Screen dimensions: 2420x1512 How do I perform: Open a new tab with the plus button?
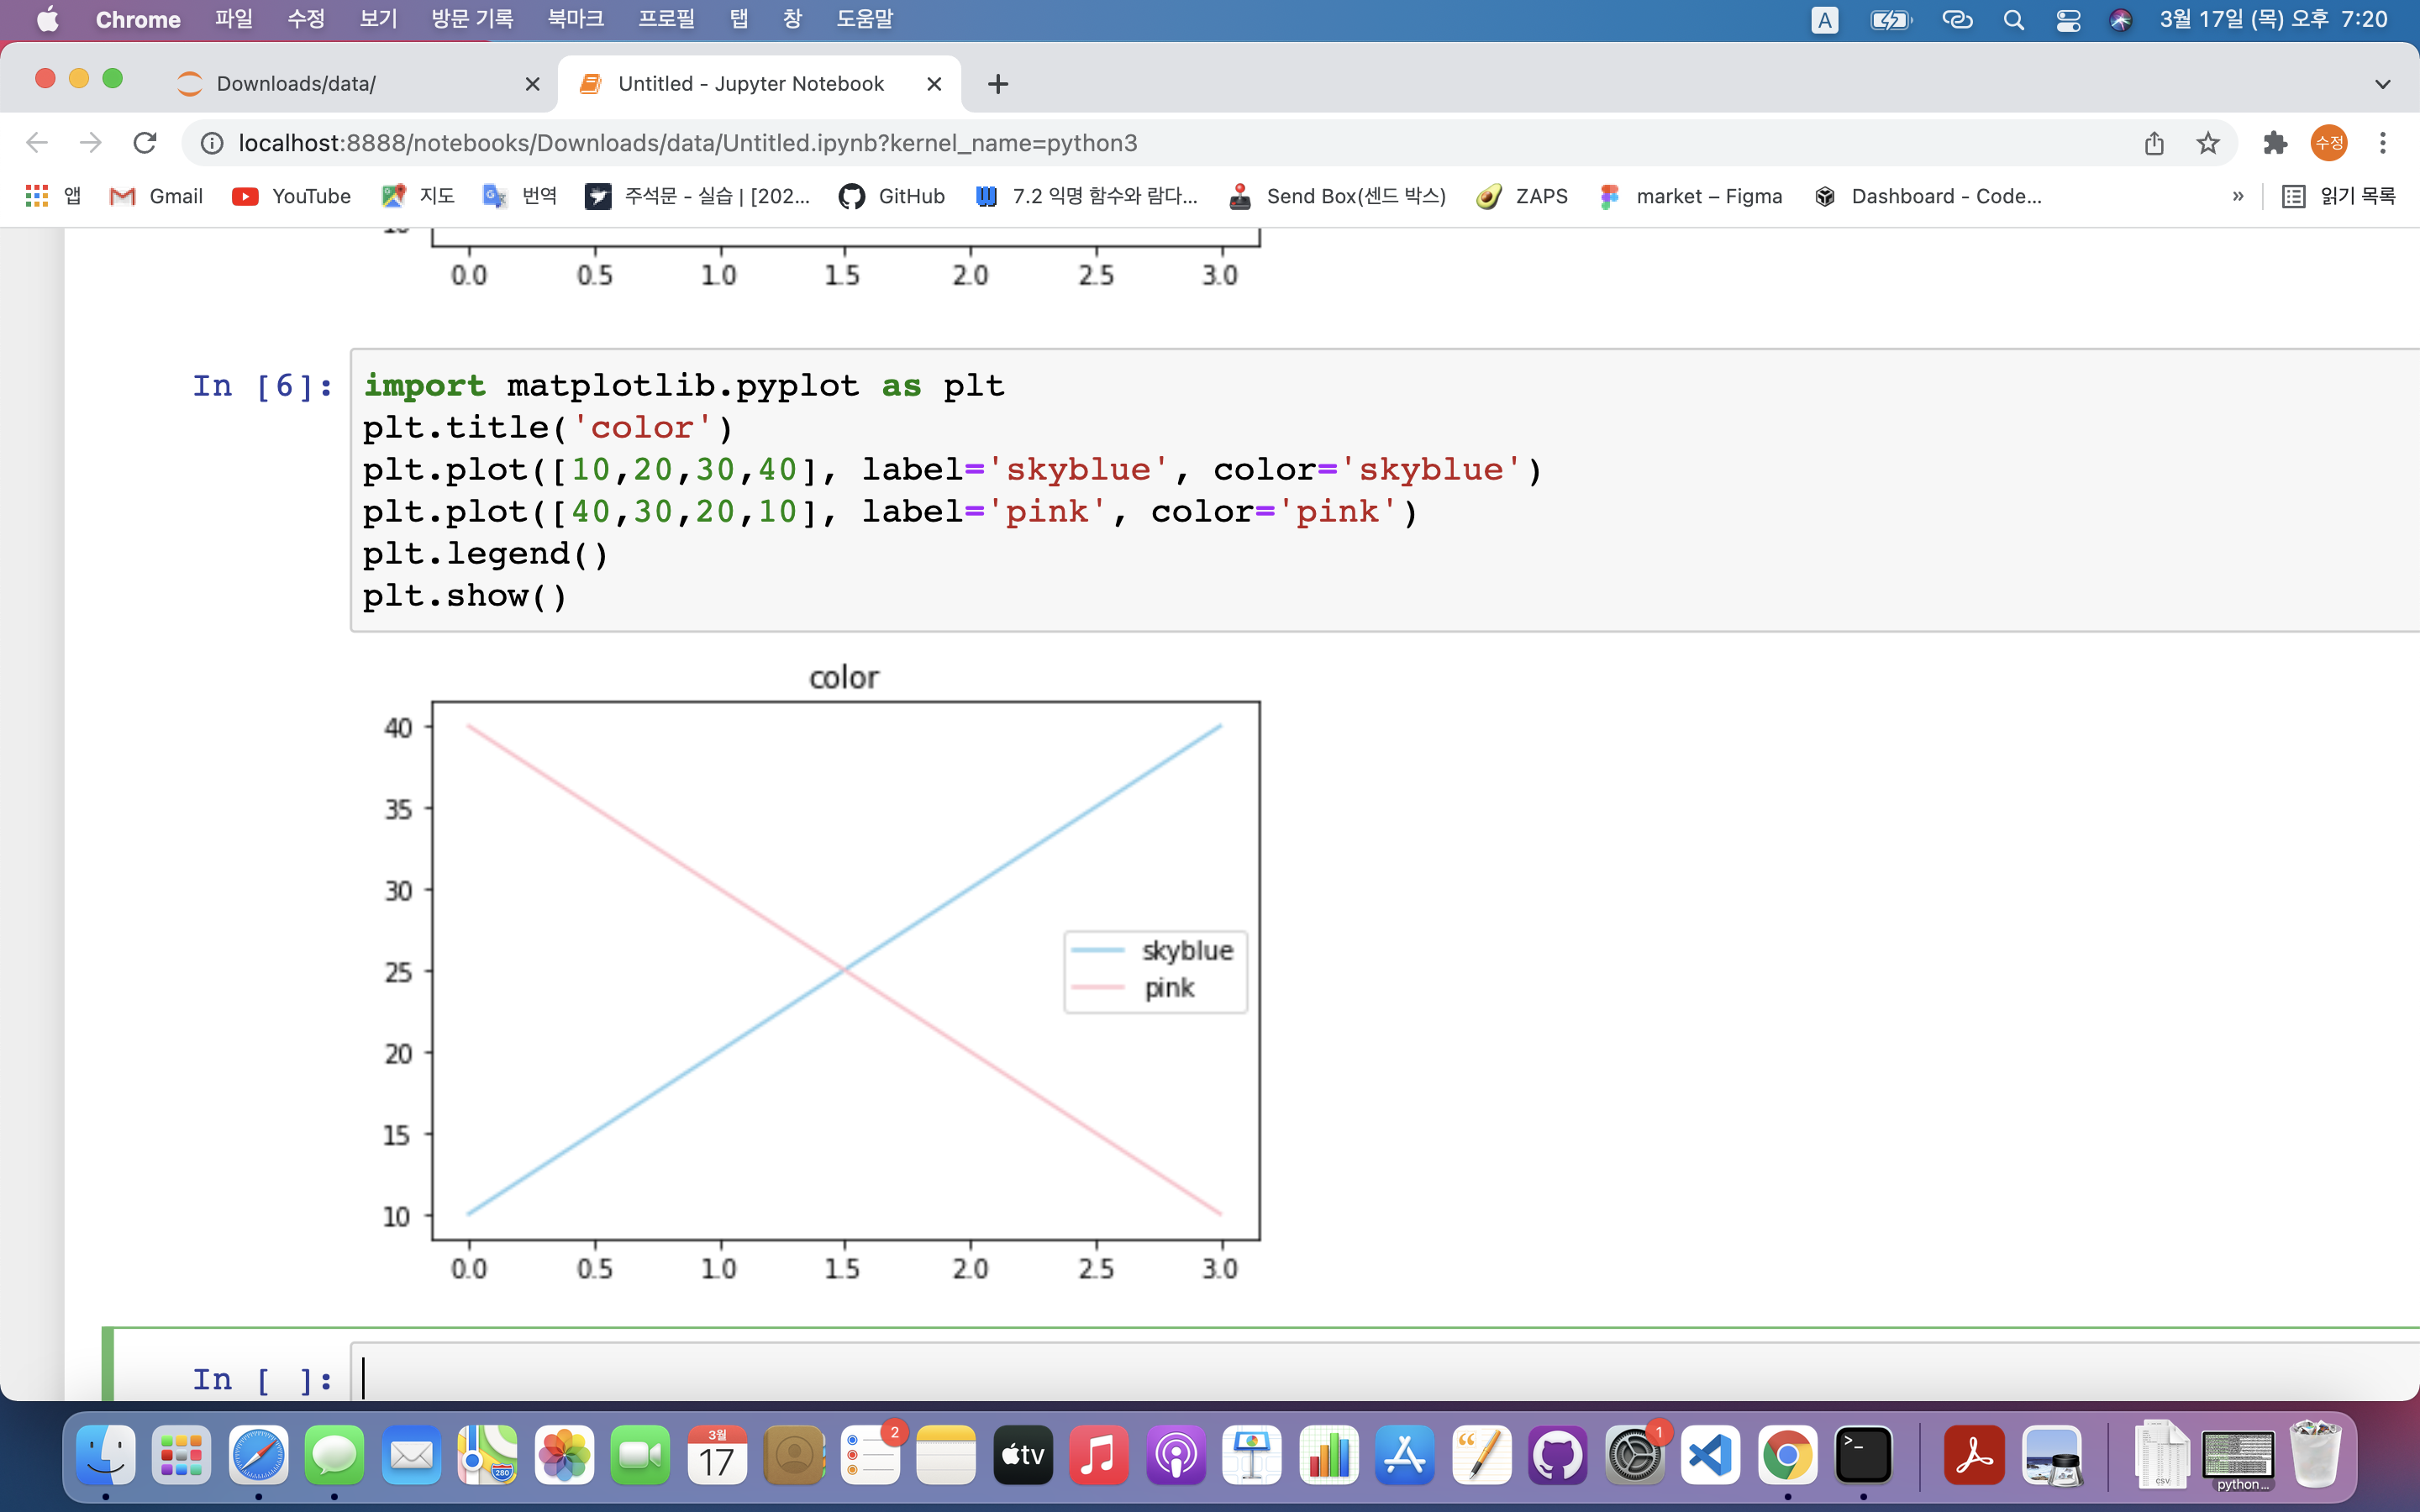997,84
